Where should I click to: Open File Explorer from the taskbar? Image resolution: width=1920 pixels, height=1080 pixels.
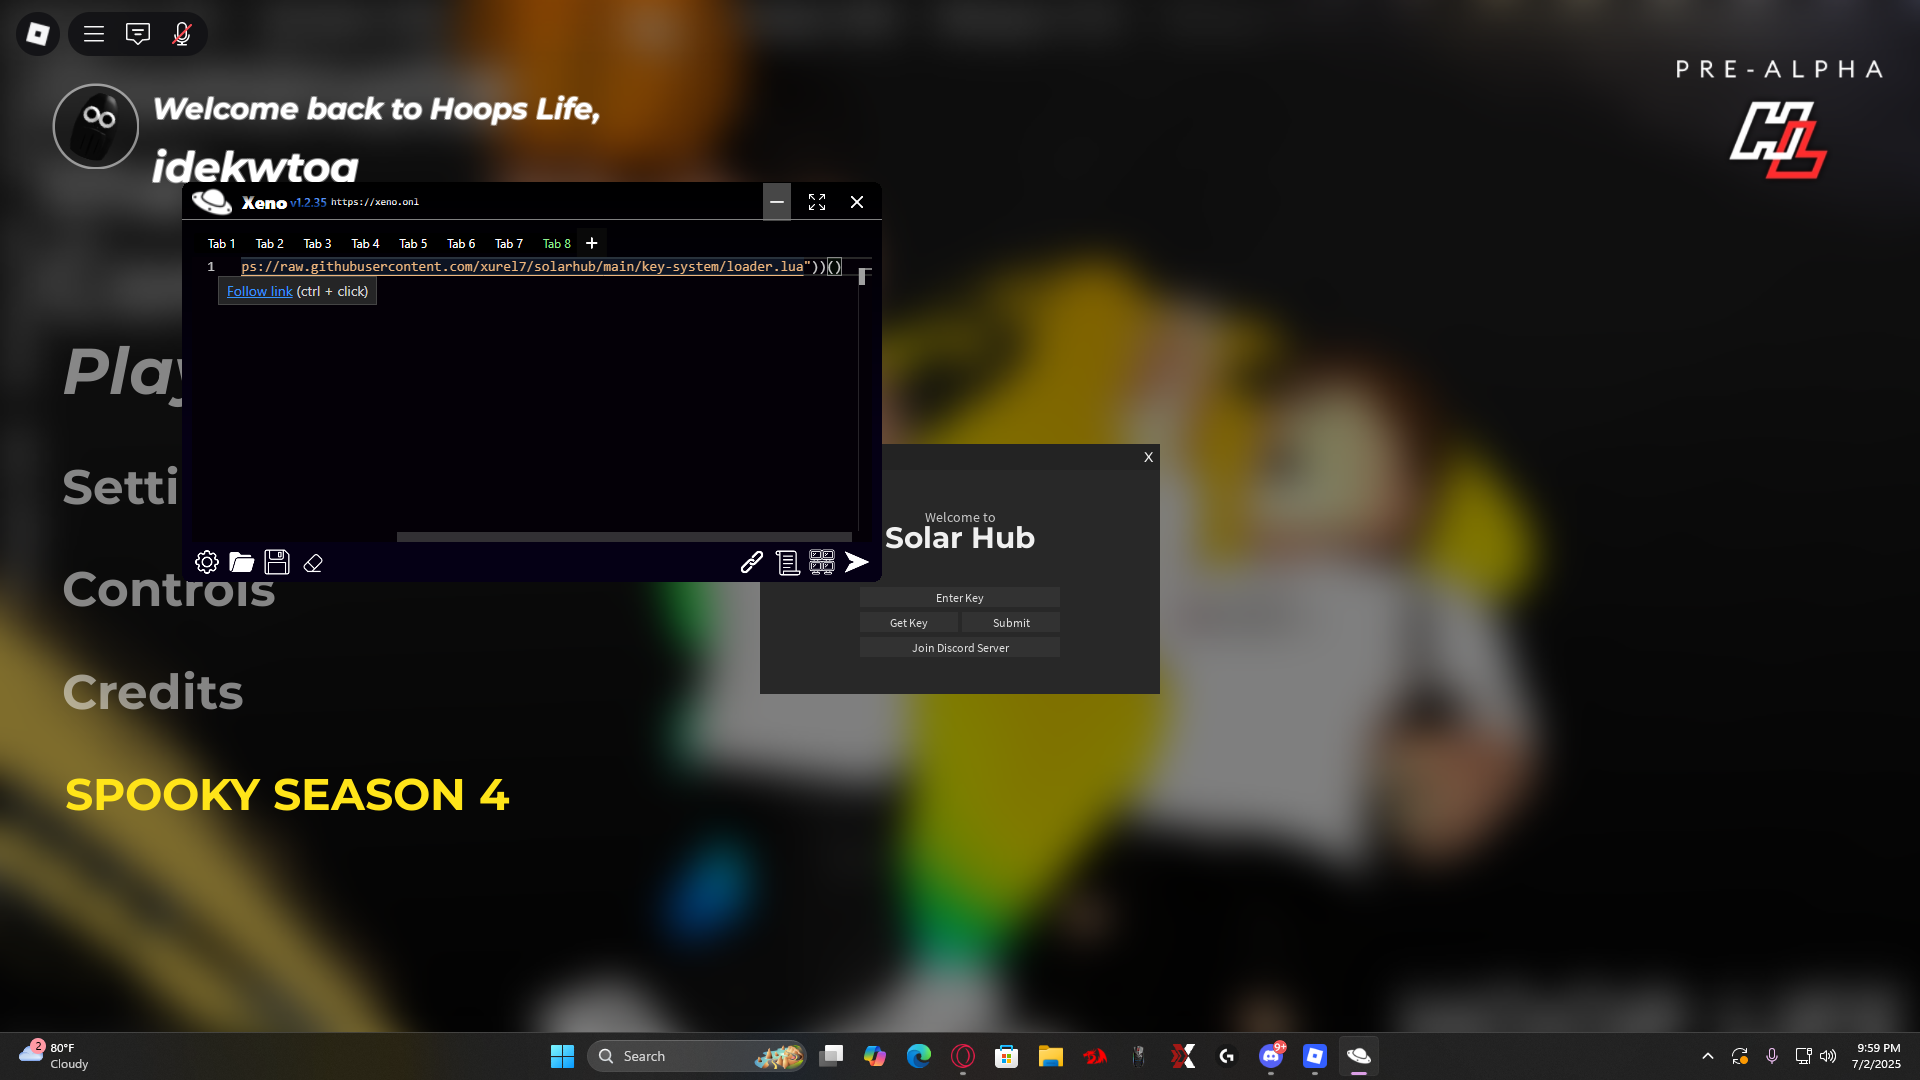(x=1051, y=1056)
